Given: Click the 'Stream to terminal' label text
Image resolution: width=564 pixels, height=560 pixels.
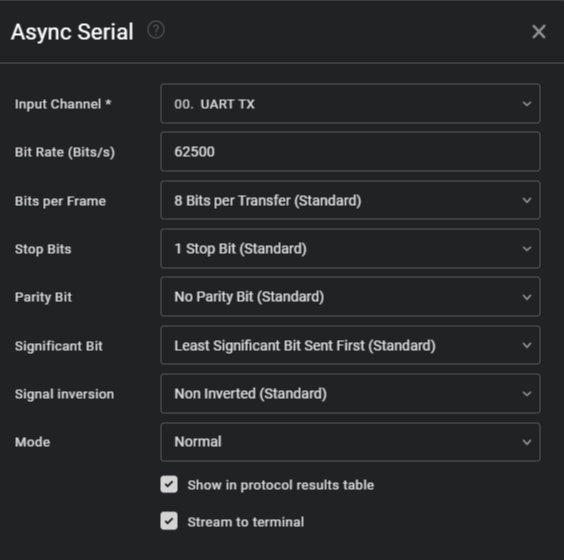Looking at the screenshot, I should pyautogui.click(x=246, y=522).
